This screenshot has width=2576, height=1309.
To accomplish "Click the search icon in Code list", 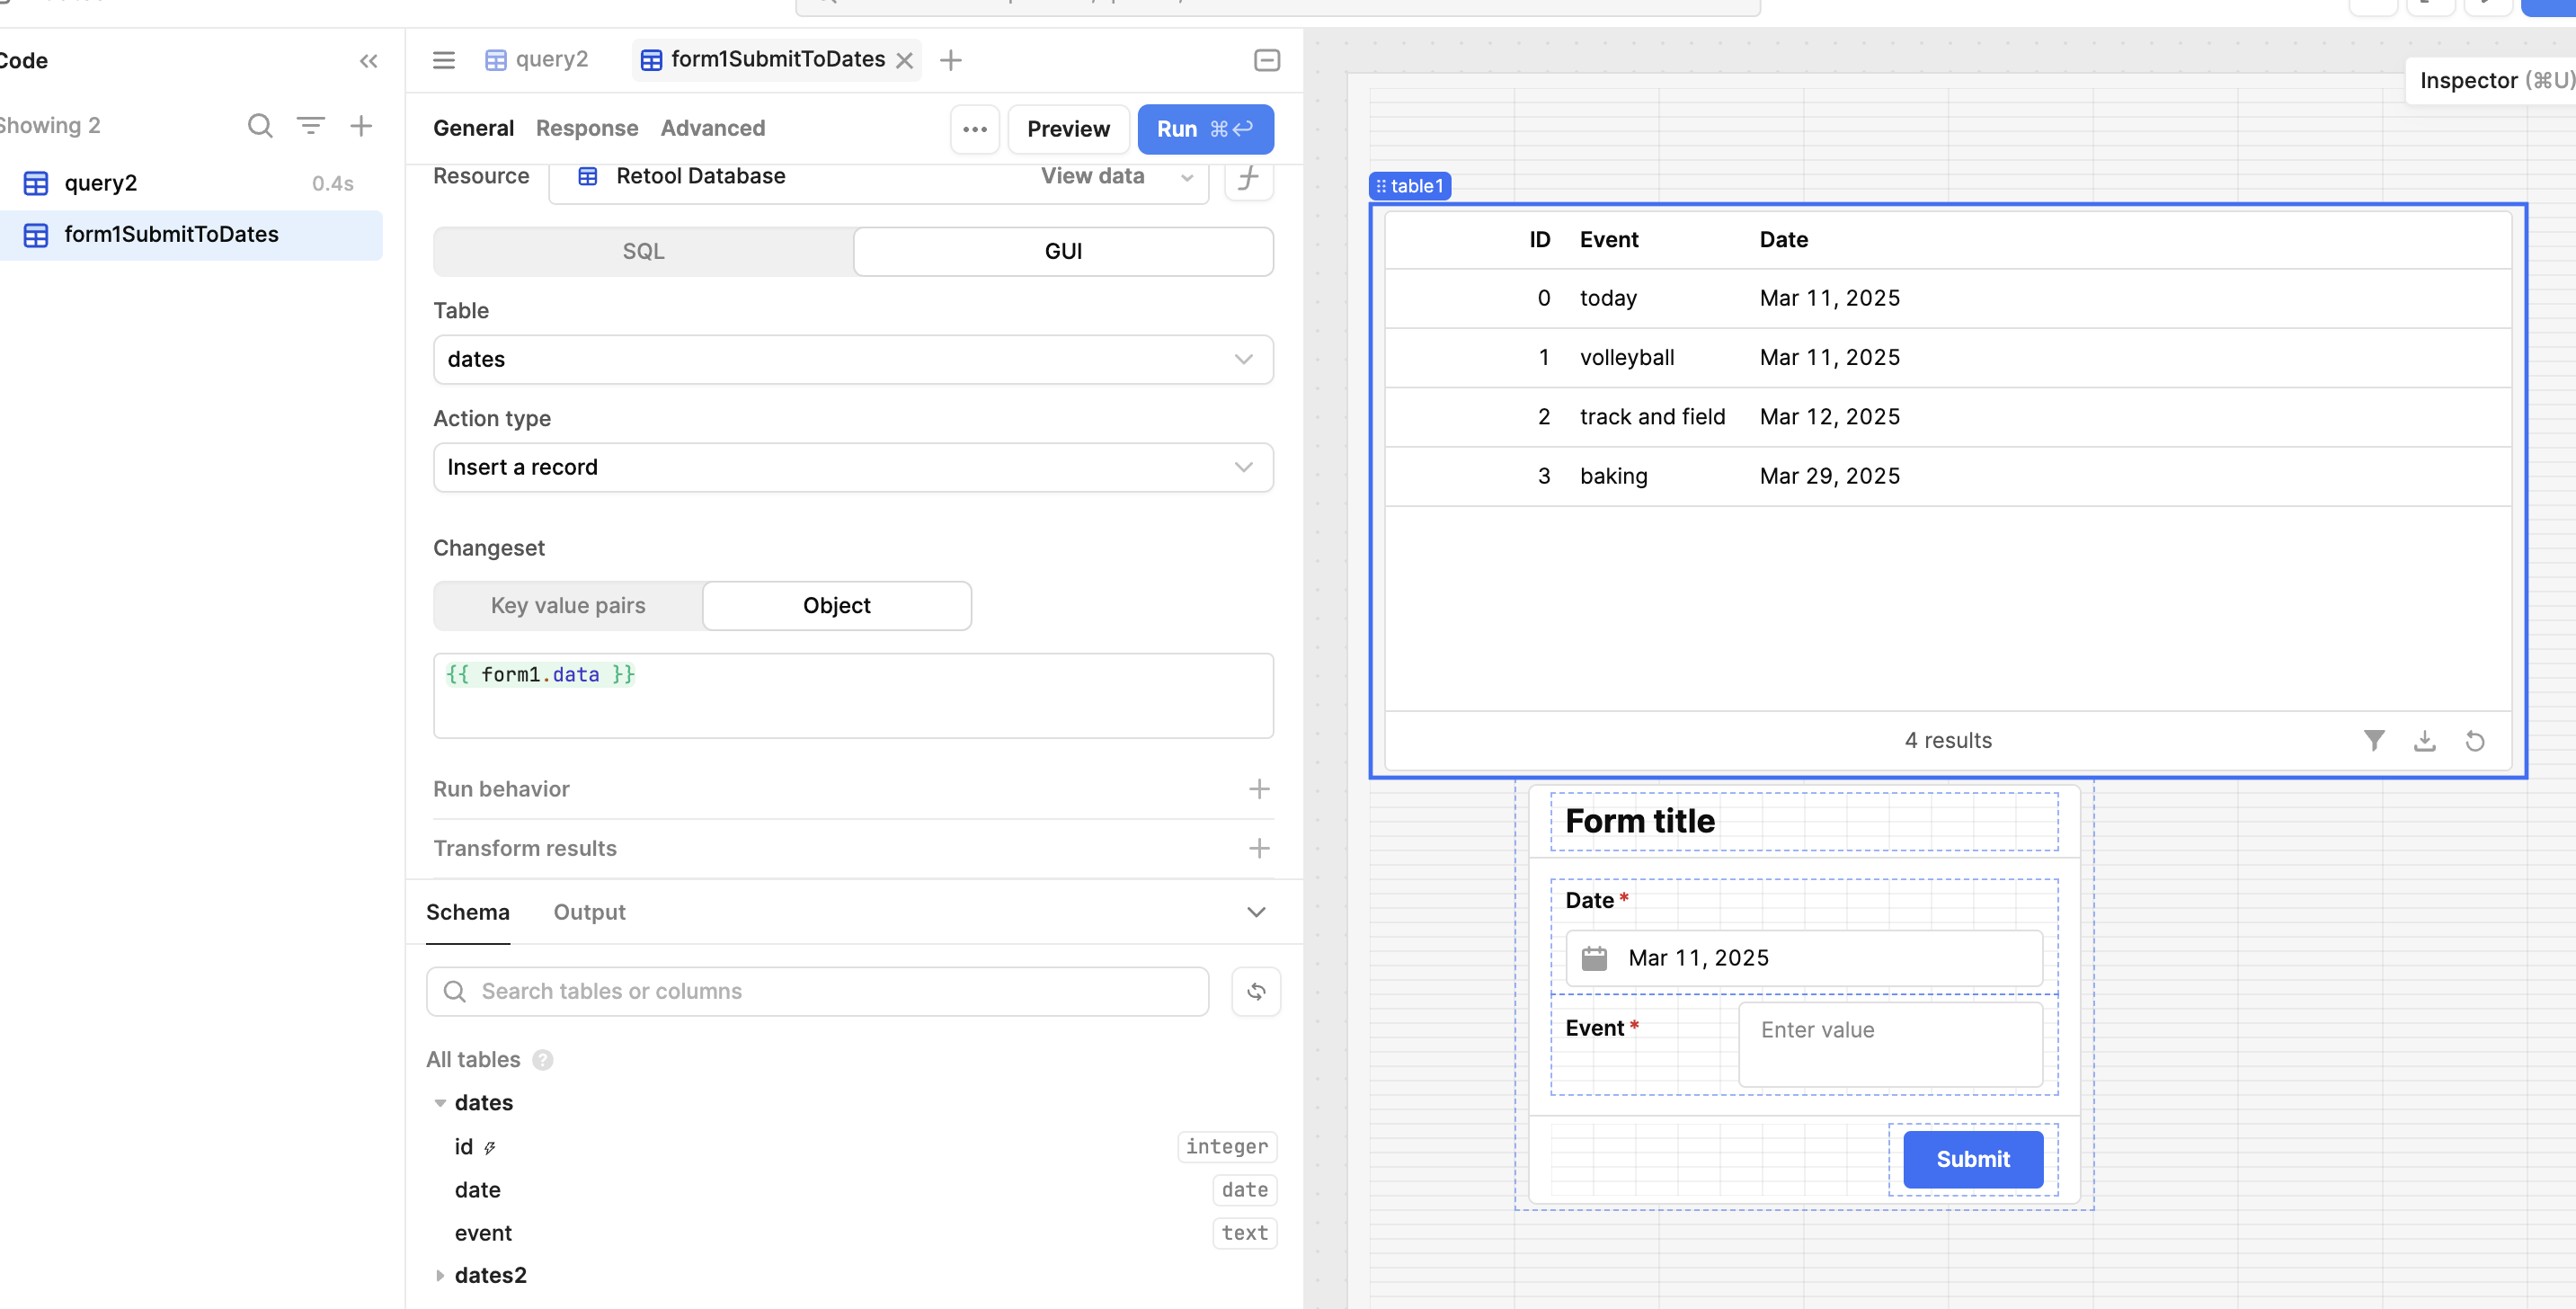I will [x=260, y=125].
